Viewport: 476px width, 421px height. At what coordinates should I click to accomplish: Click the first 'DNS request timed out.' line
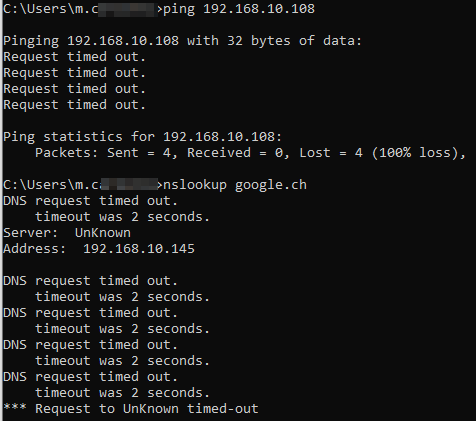click(90, 201)
